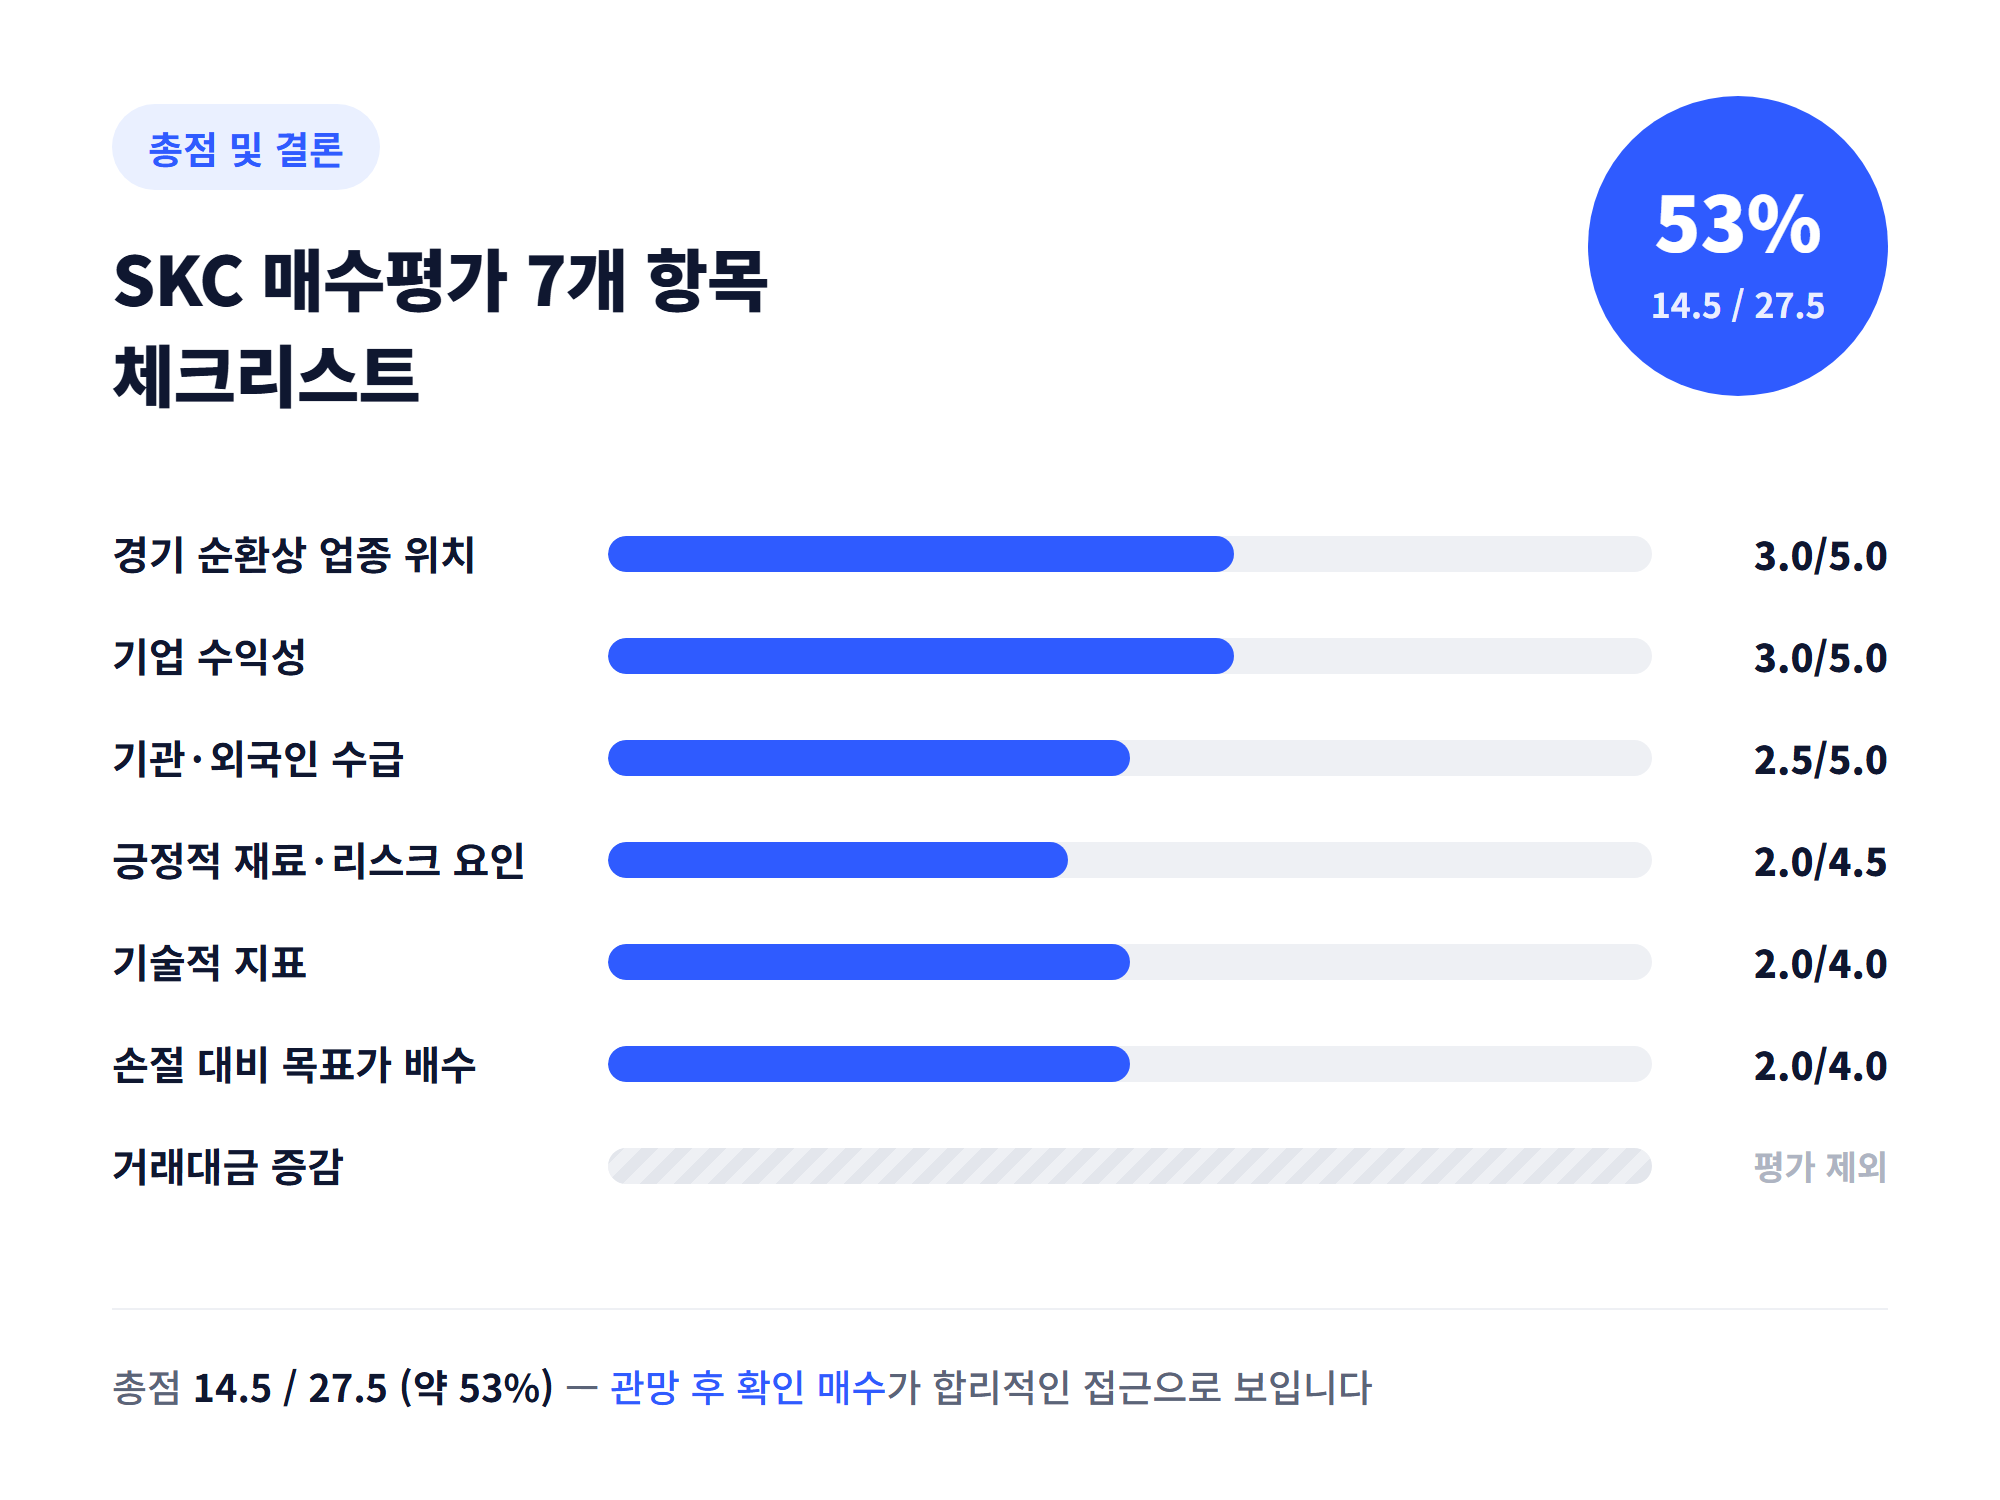The image size is (2000, 1500).
Task: Click the 총점 및 결론 badge
Action: [245, 147]
